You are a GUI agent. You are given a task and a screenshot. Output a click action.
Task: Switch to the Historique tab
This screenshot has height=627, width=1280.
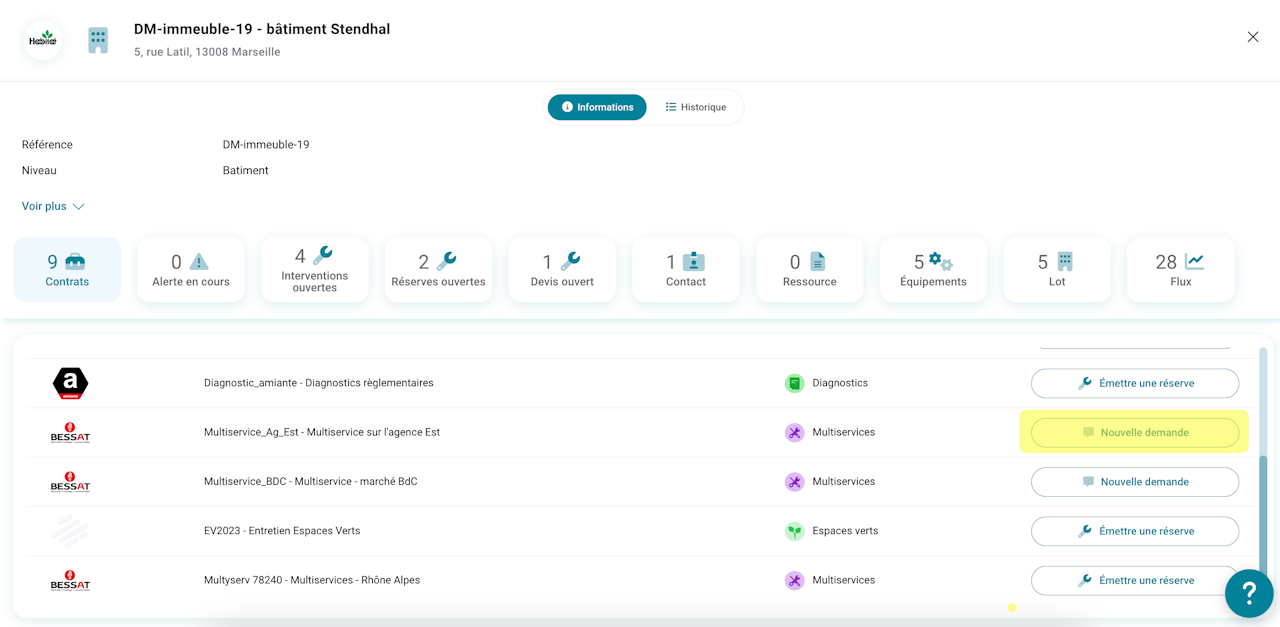tap(696, 107)
